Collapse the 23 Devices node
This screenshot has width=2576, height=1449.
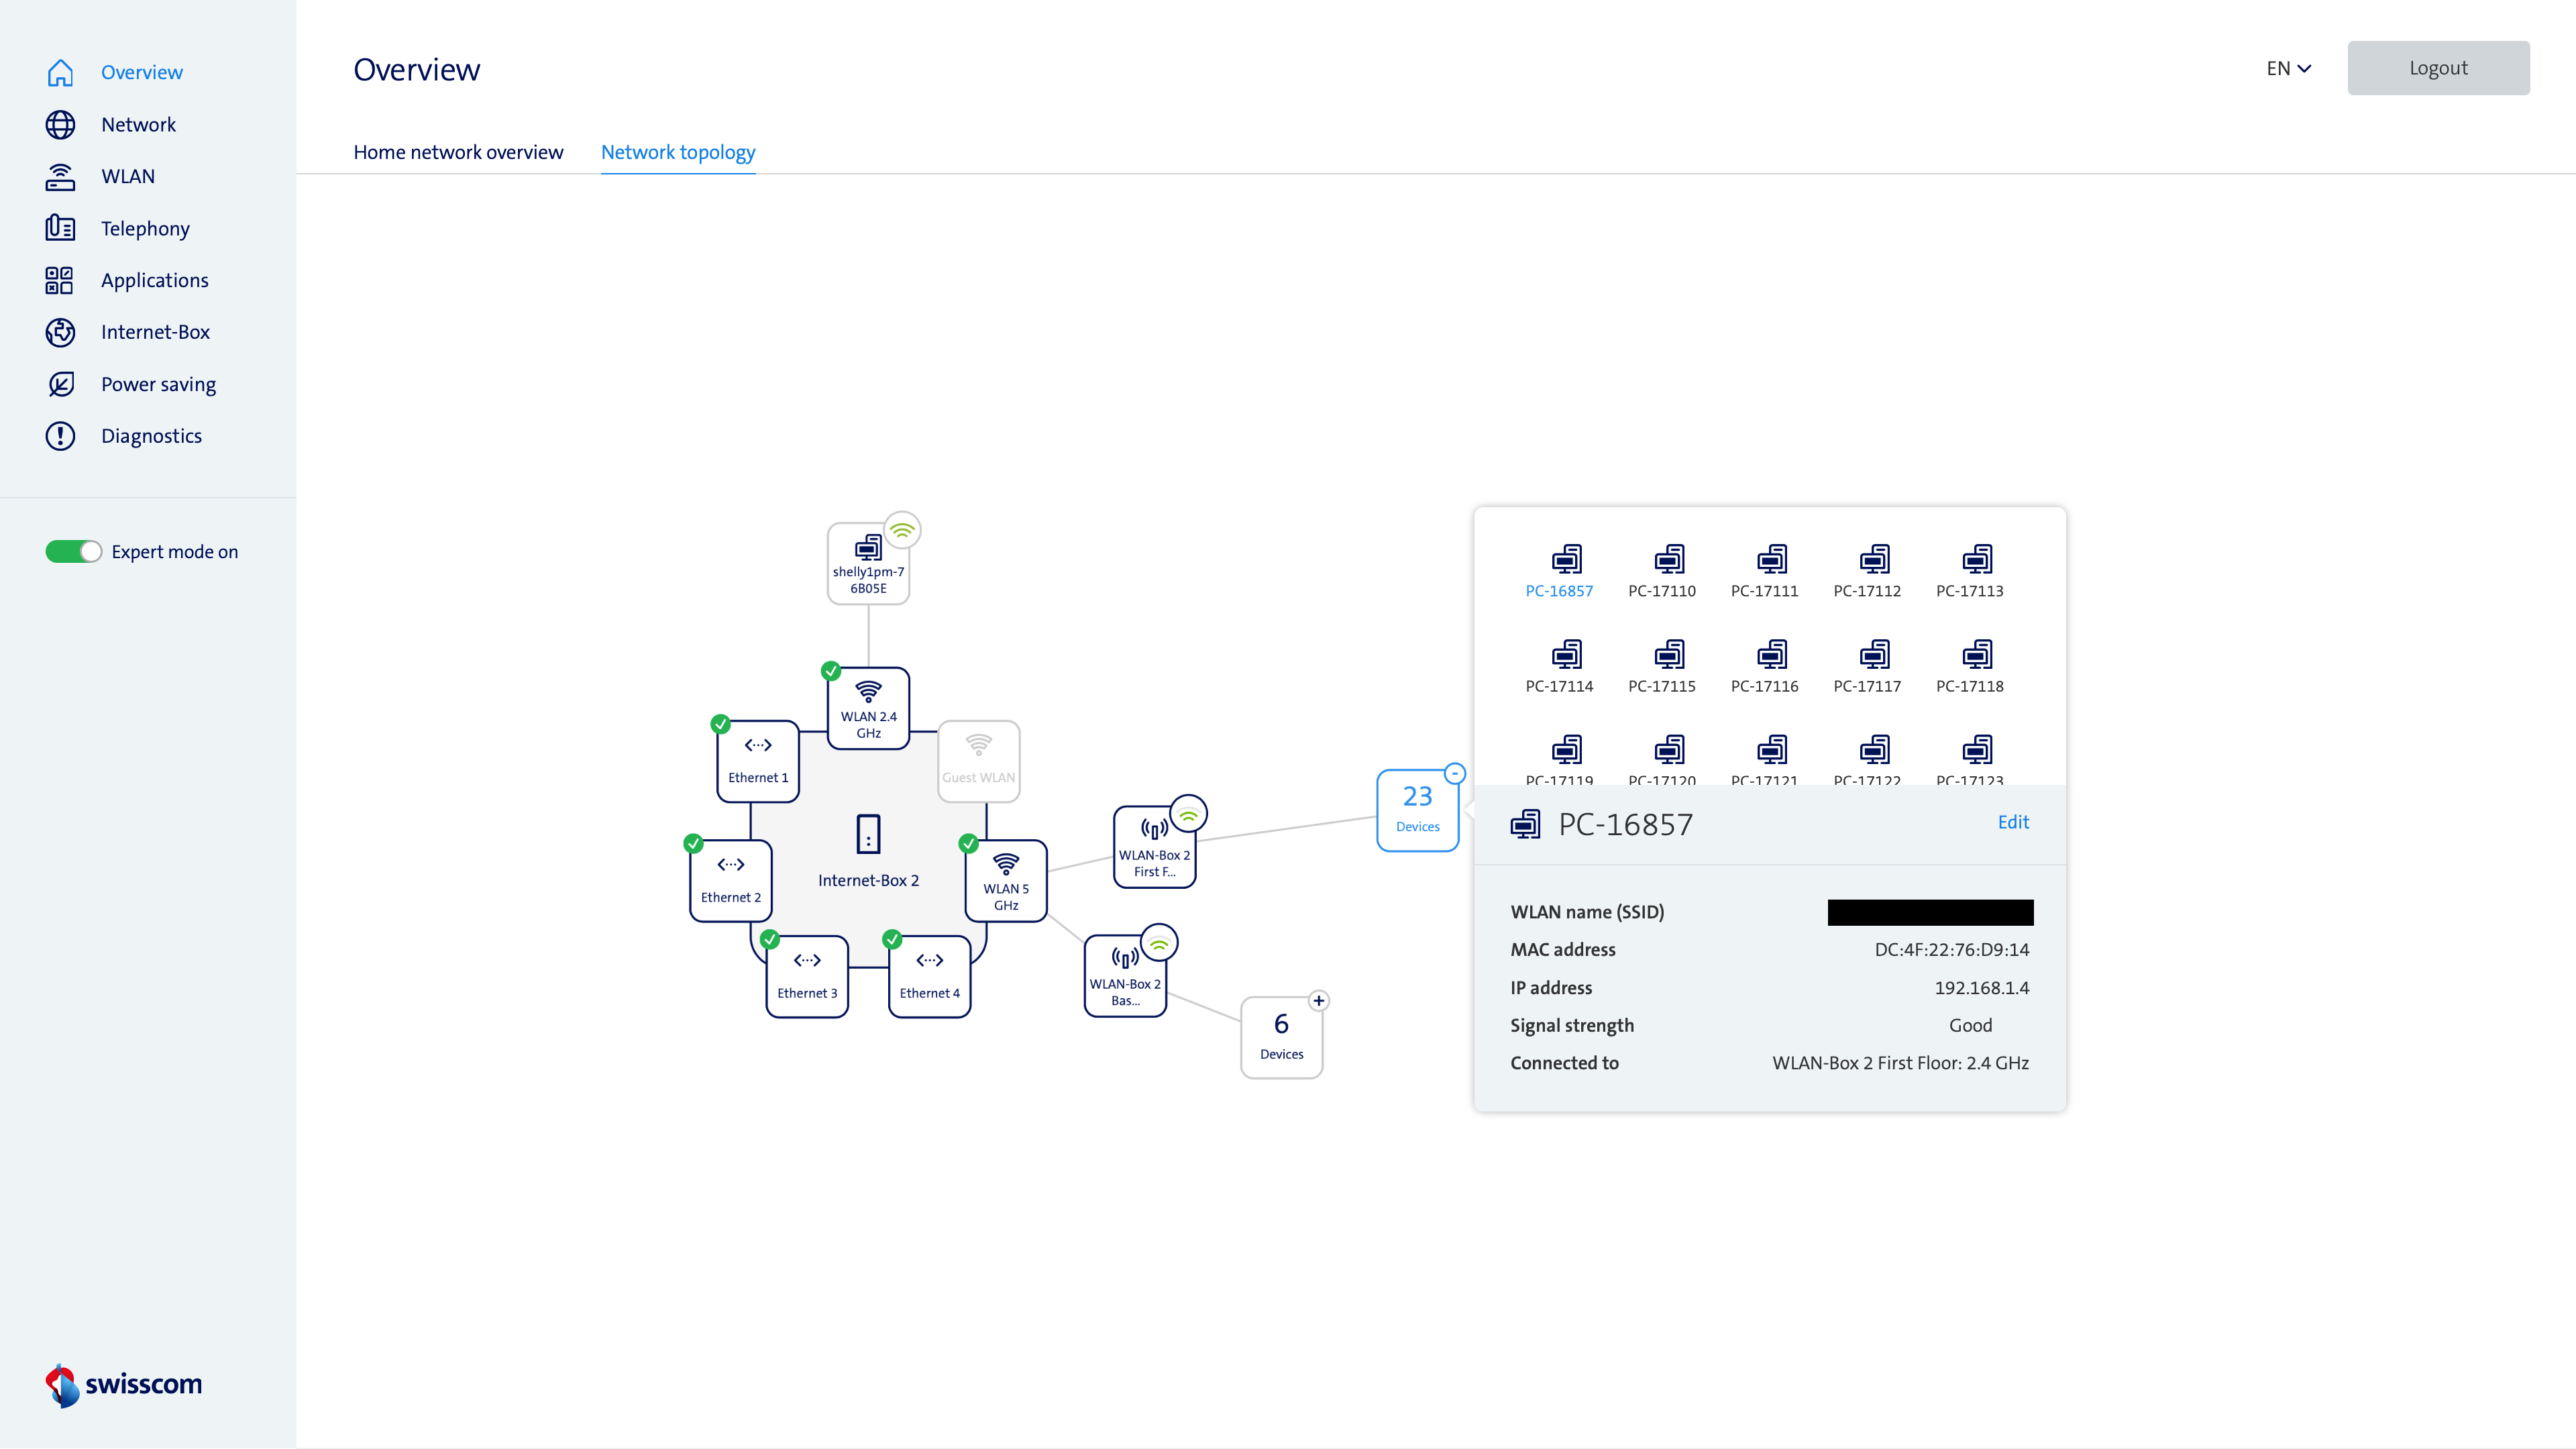coord(1455,773)
